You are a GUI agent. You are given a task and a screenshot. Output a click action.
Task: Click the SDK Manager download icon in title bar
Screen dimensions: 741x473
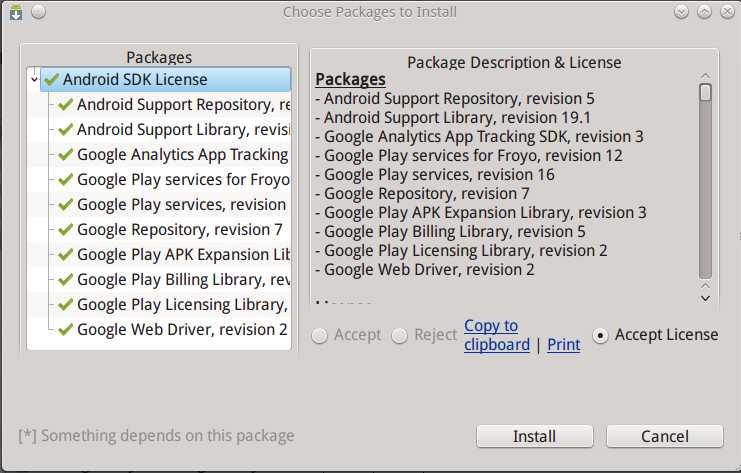click(x=16, y=12)
